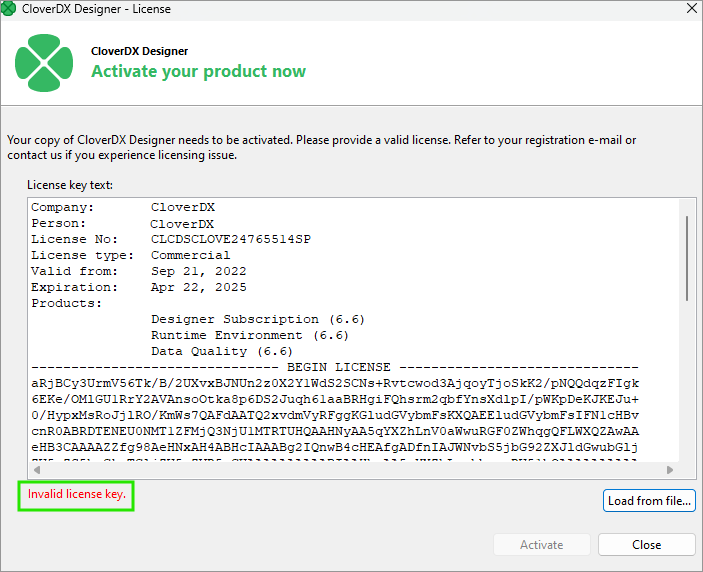Click the large green clover logo
Screen dimensions: 703x572
44,63
